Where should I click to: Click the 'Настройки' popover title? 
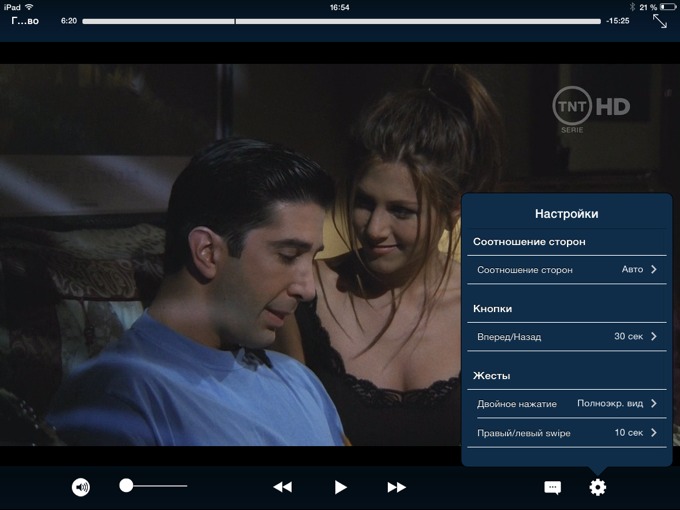[566, 214]
